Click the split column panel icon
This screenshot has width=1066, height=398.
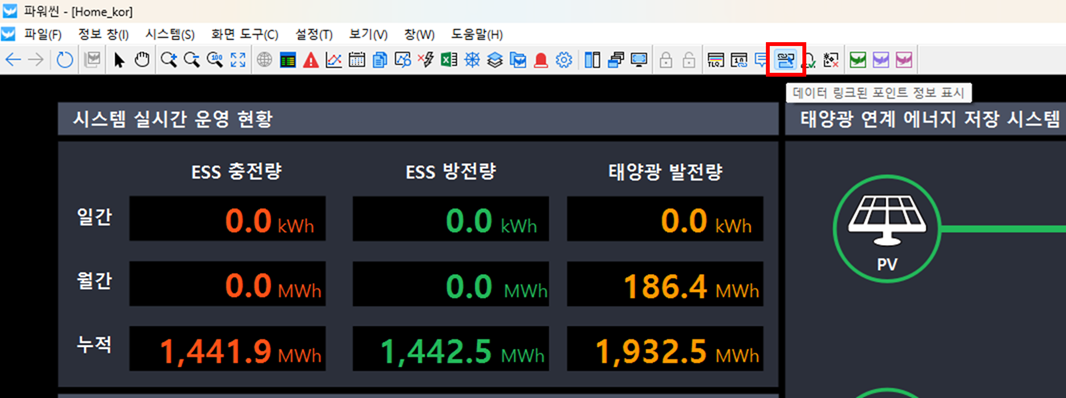pyautogui.click(x=592, y=61)
